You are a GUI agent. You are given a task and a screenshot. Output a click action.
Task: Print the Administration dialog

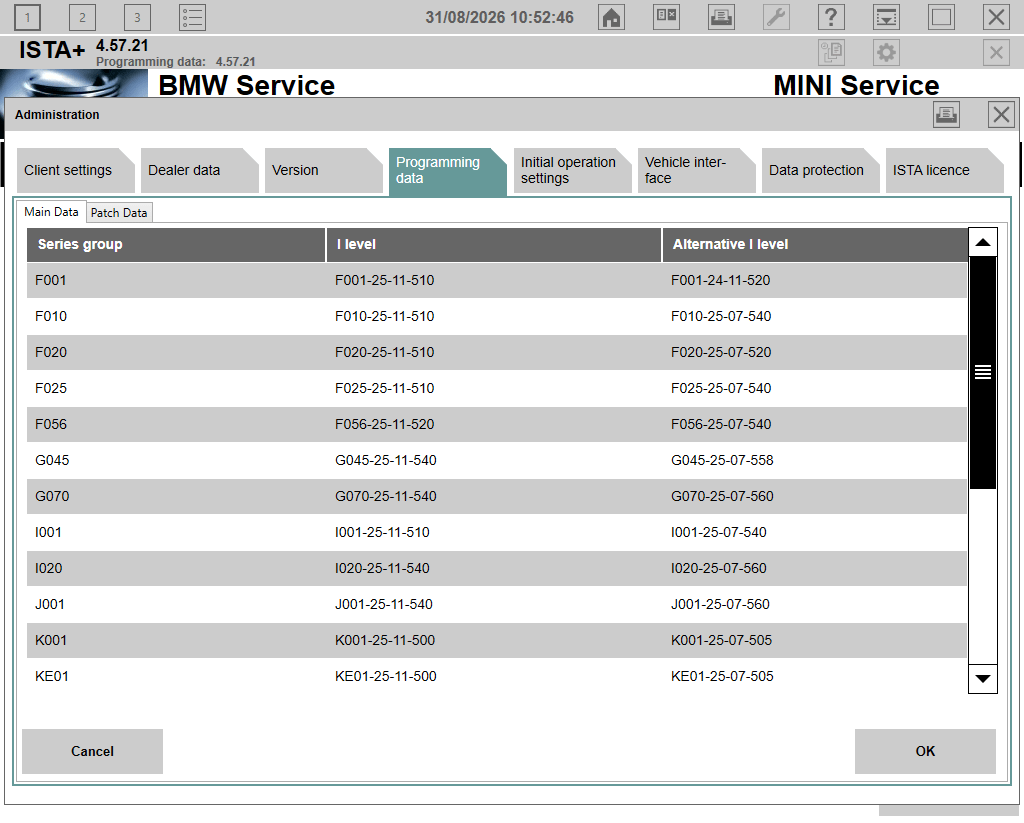click(946, 115)
